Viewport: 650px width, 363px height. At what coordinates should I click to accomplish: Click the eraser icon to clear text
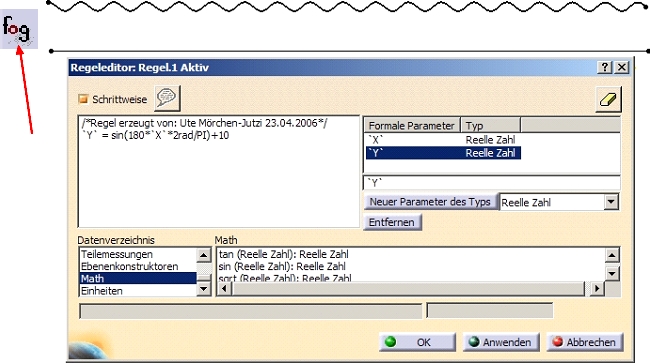[608, 99]
